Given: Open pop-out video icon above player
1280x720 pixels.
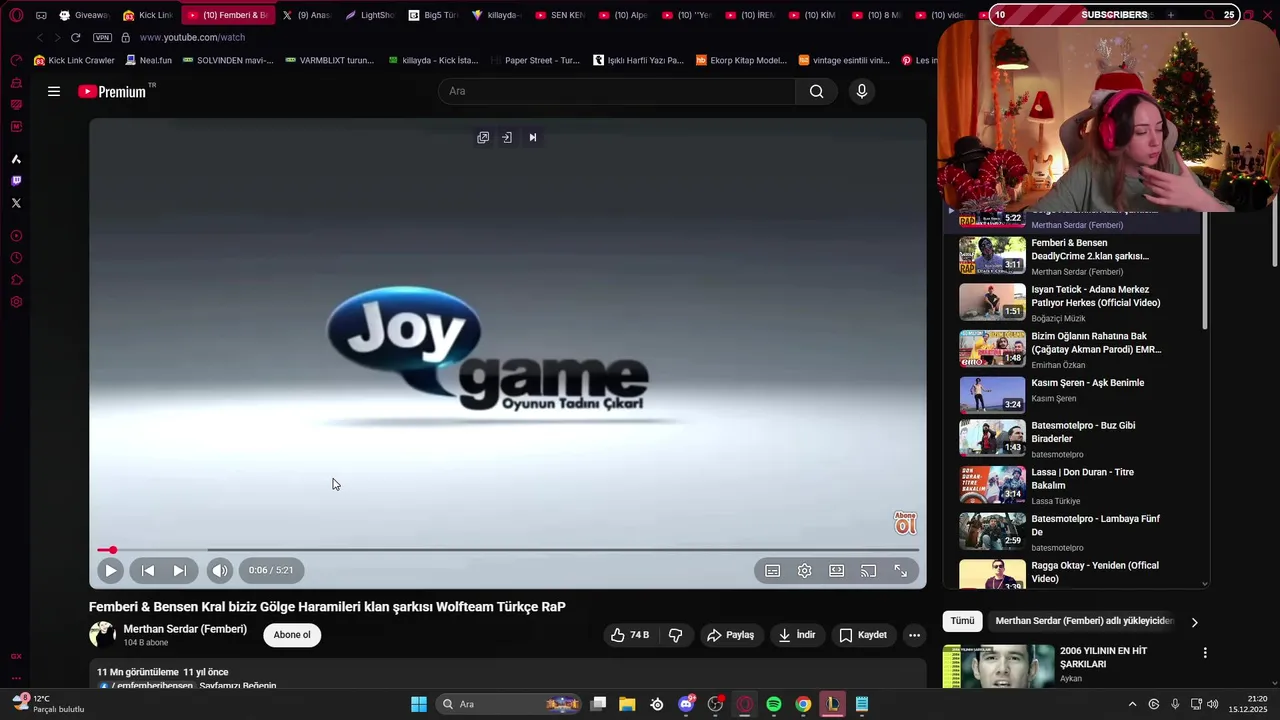Looking at the screenshot, I should (483, 137).
